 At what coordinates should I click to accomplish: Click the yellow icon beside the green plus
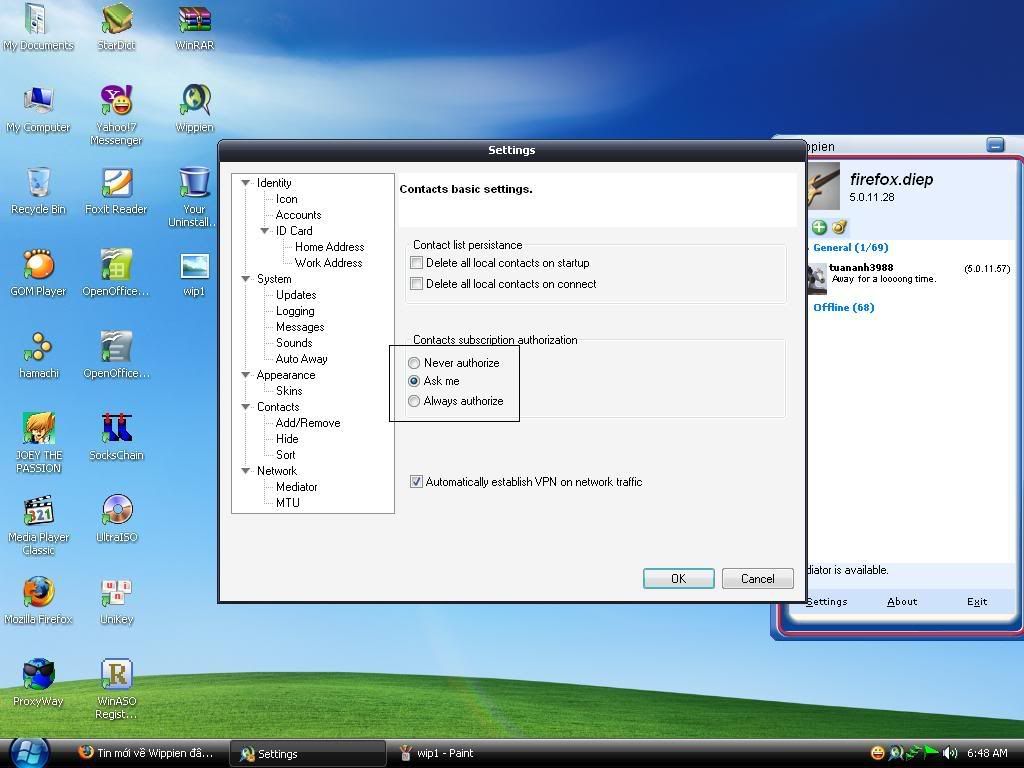(x=839, y=227)
